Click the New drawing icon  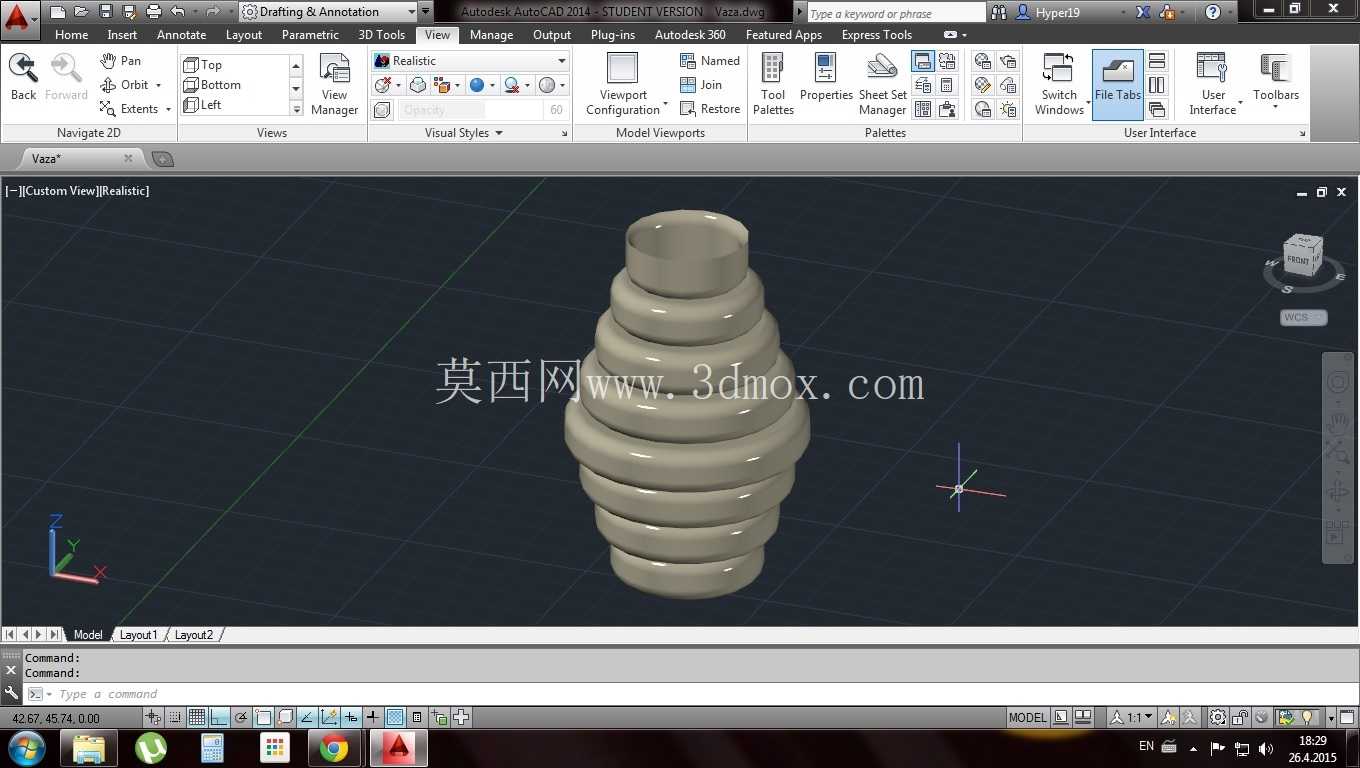[58, 12]
